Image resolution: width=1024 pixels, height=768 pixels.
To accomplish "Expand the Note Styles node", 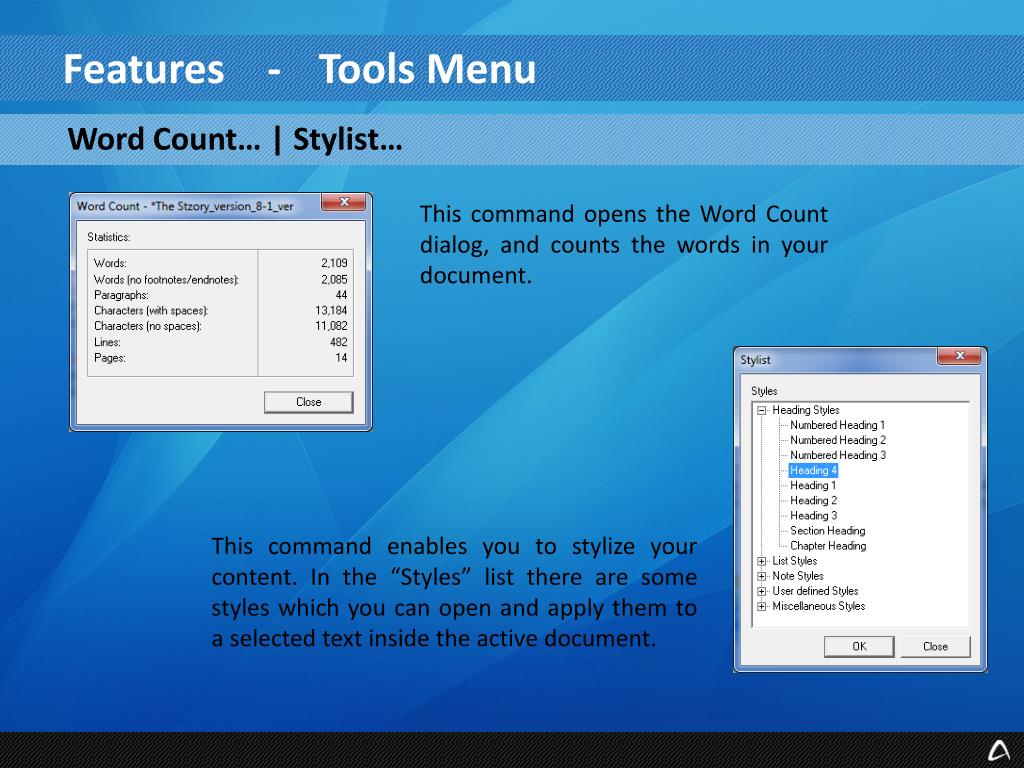I will (x=761, y=577).
